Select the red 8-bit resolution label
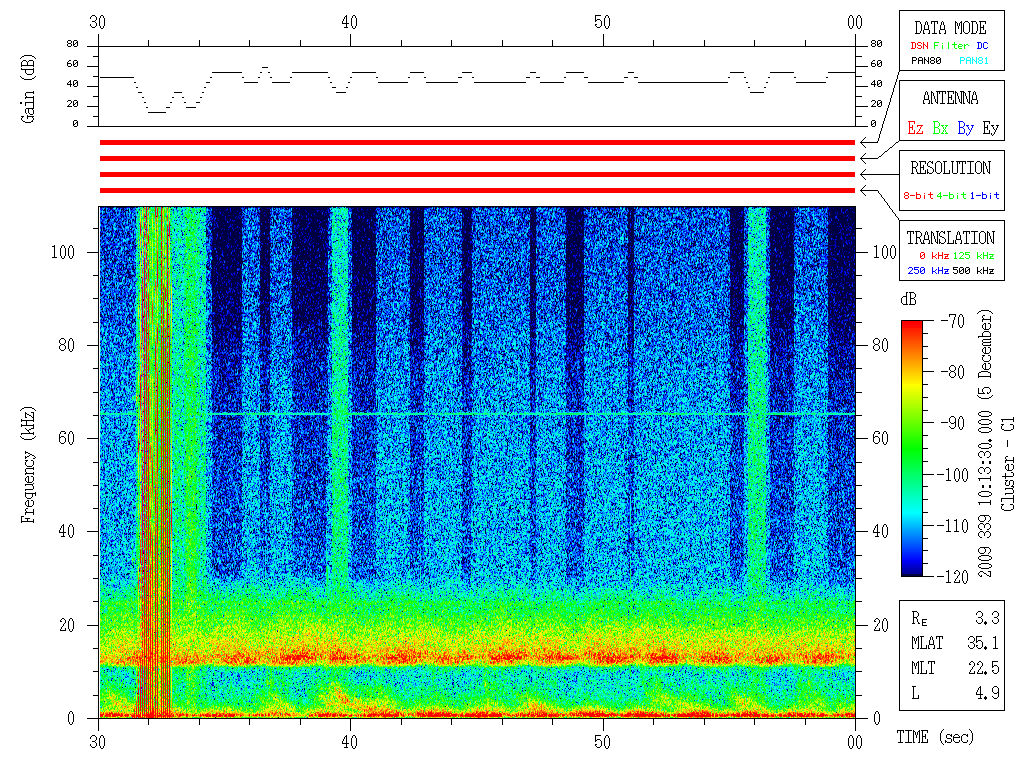Viewport: 1024px width, 768px height. 918,195
